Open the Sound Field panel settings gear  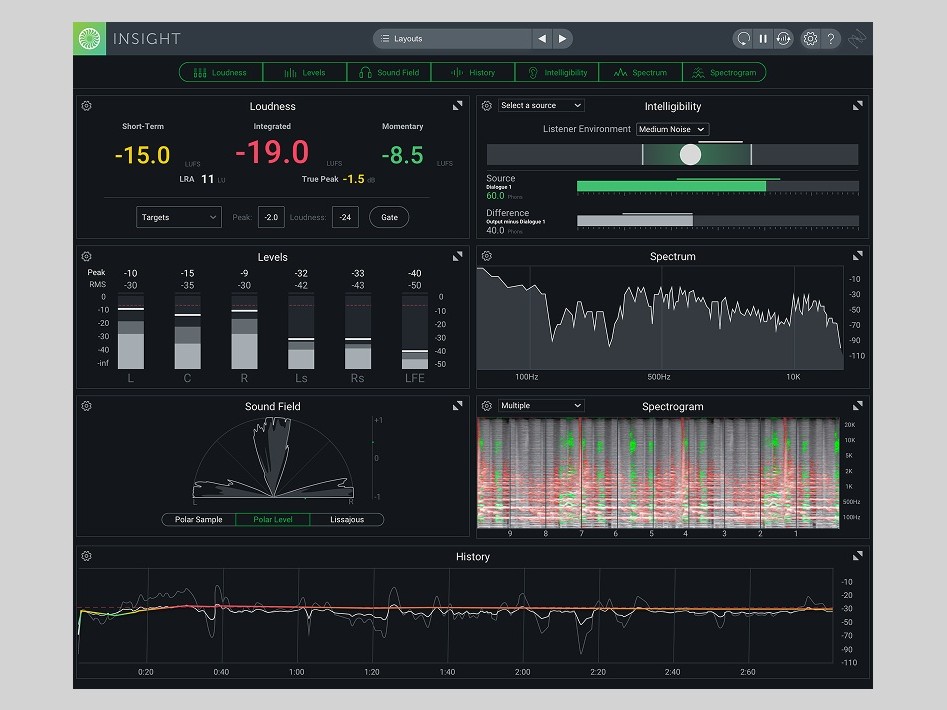coord(86,406)
